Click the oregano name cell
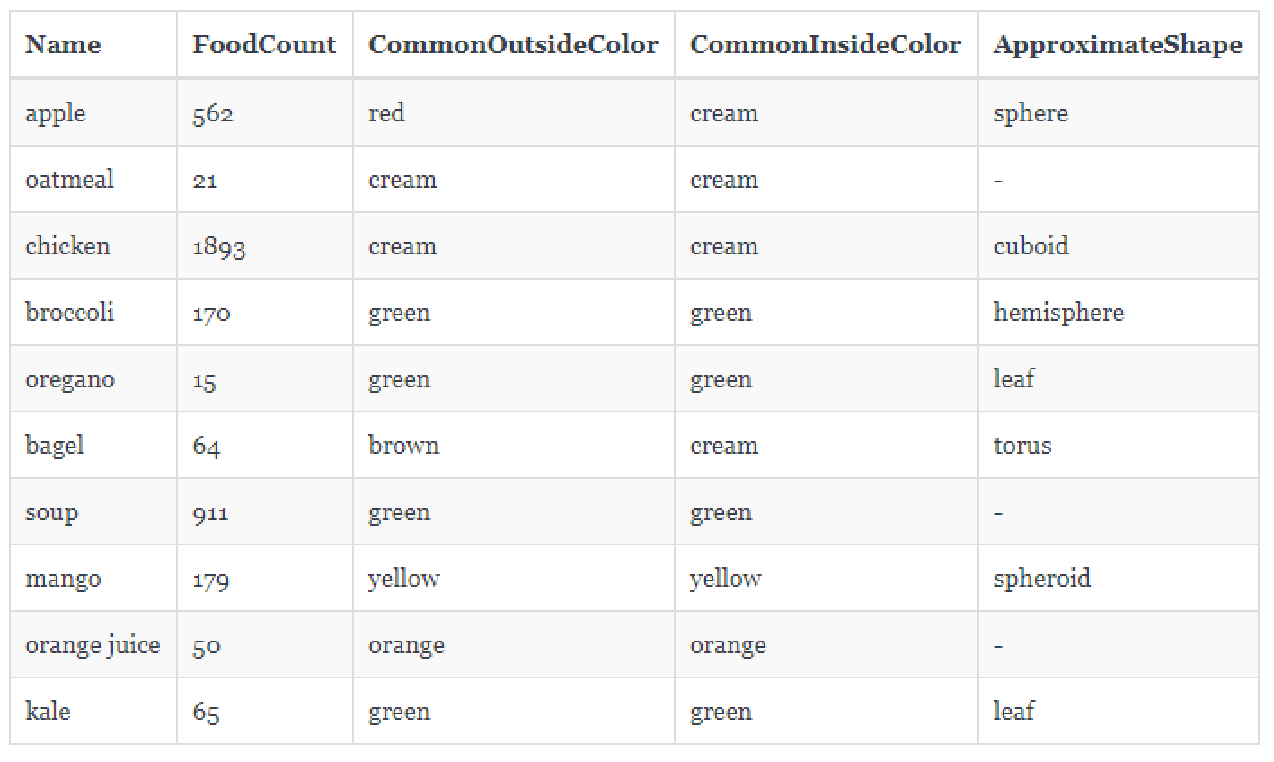The image size is (1274, 762). click(70, 380)
